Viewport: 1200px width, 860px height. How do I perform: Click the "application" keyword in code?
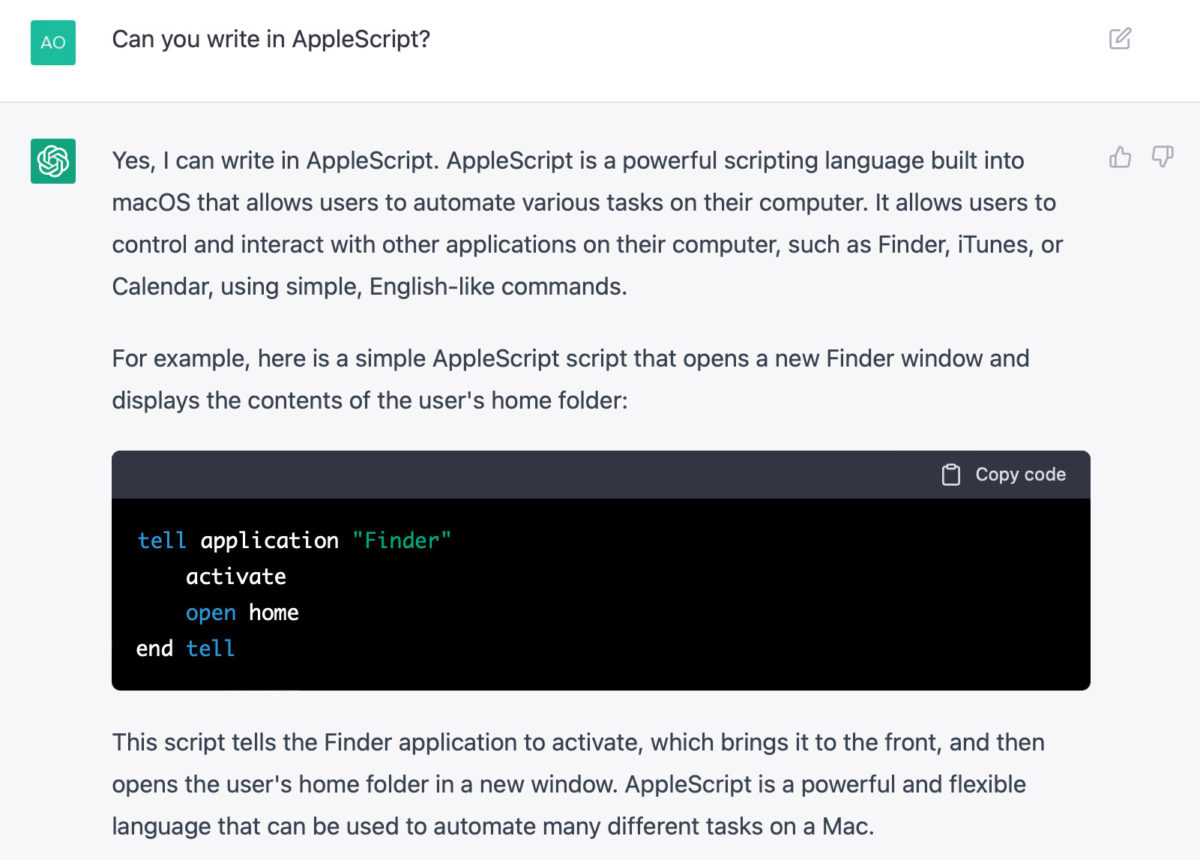coord(269,541)
